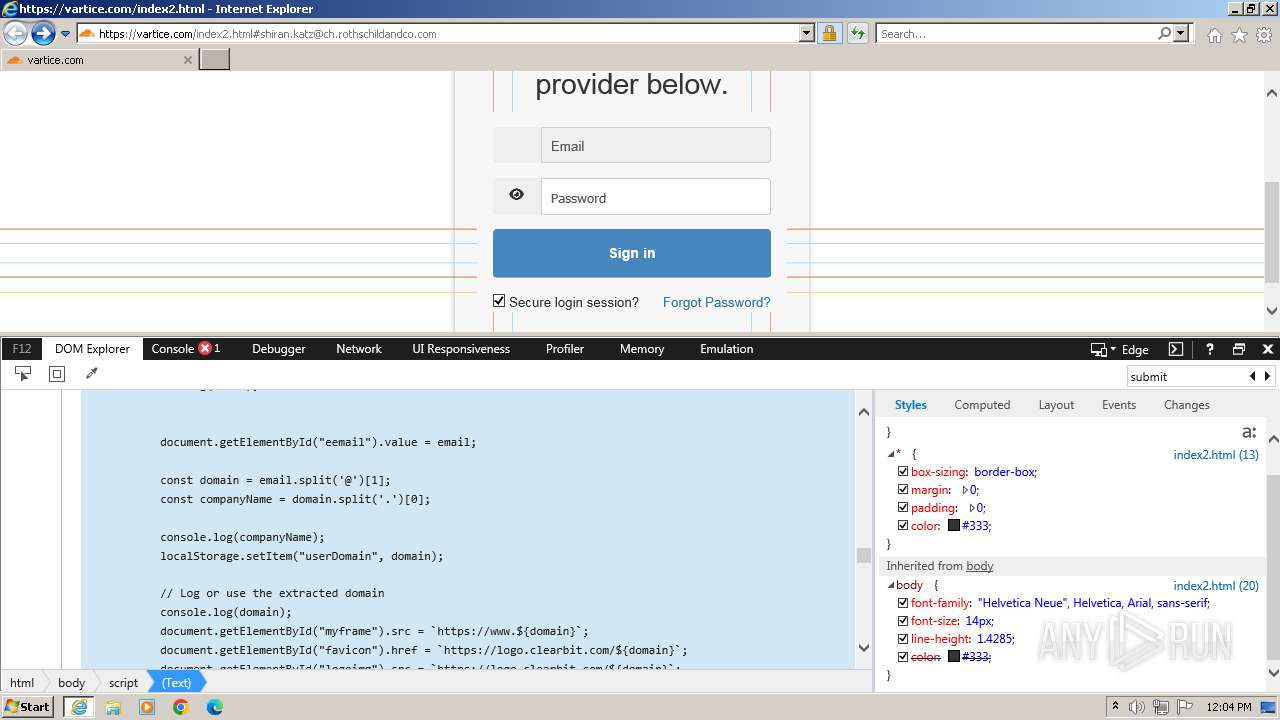Click the refresh page icon
1280x720 pixels.
(858, 33)
